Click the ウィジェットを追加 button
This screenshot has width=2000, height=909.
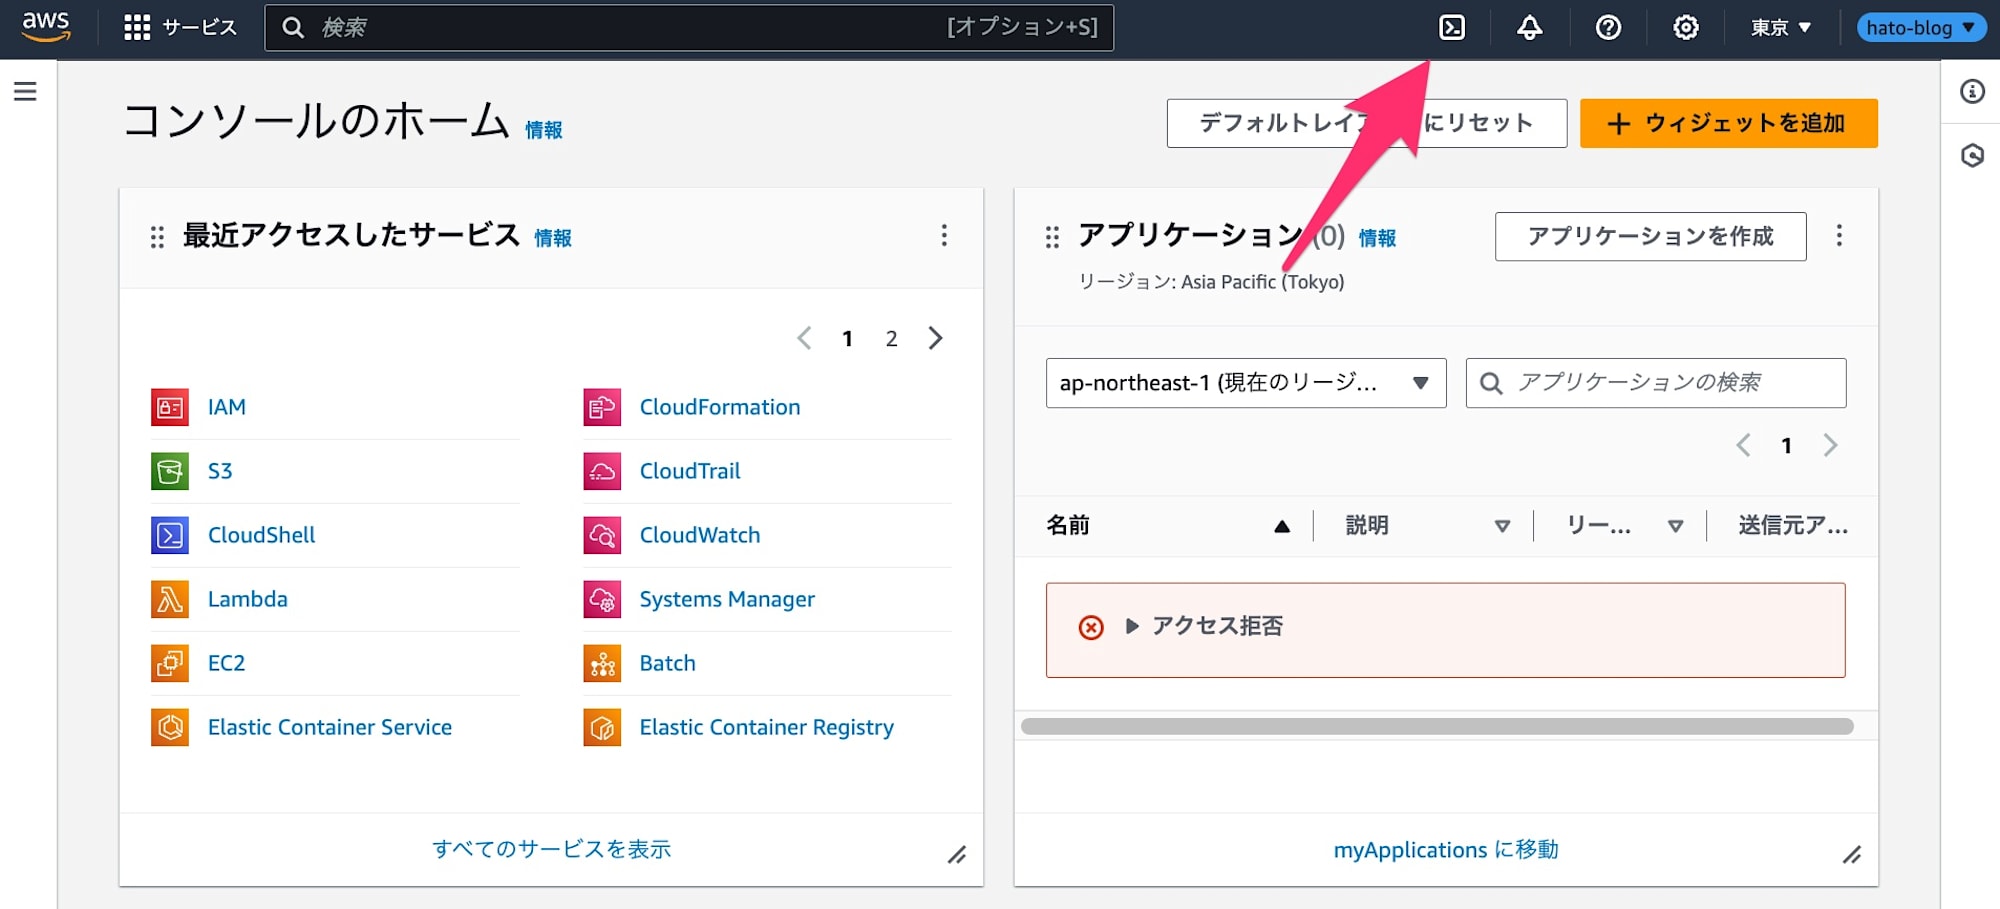(1728, 123)
